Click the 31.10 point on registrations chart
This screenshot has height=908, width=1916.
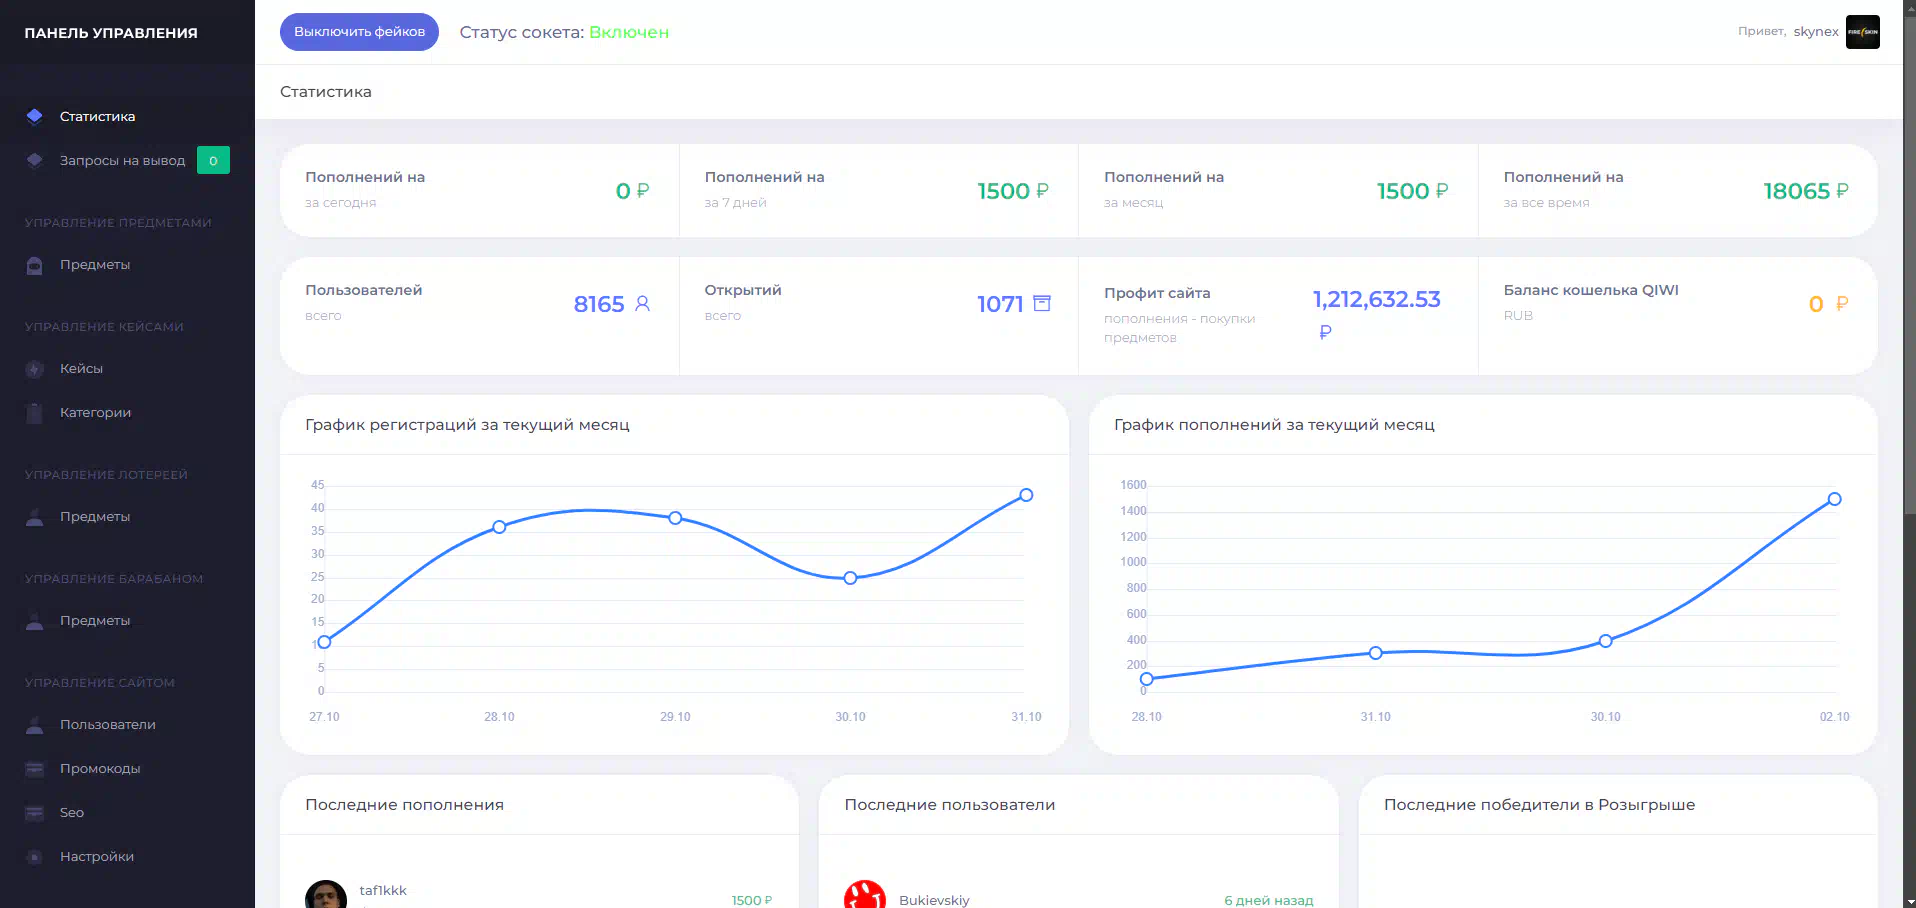coord(1026,495)
